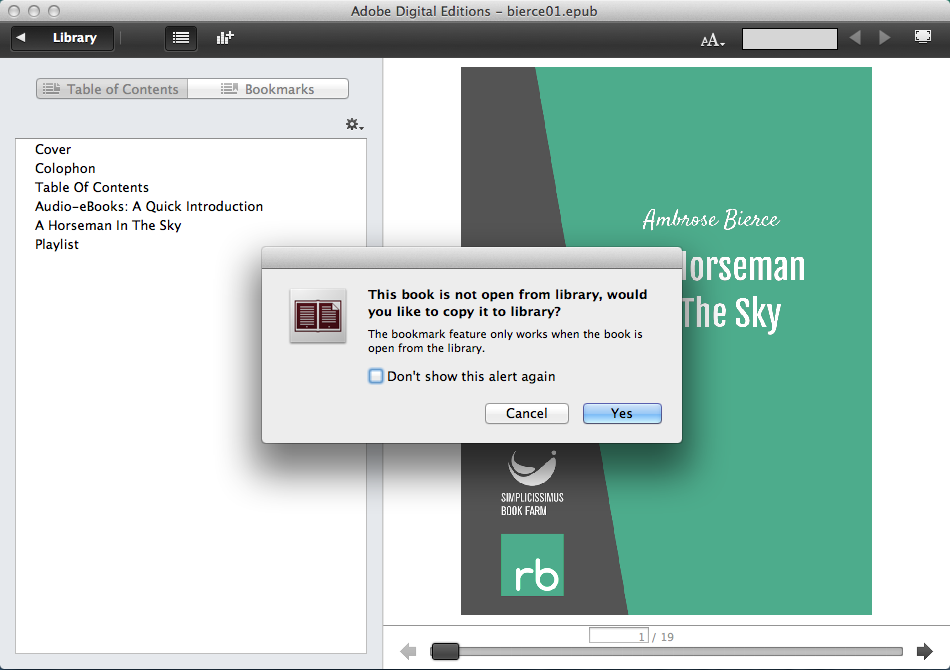Select Playlist in the contents list
Viewport: 950px width, 670px height.
click(x=57, y=244)
